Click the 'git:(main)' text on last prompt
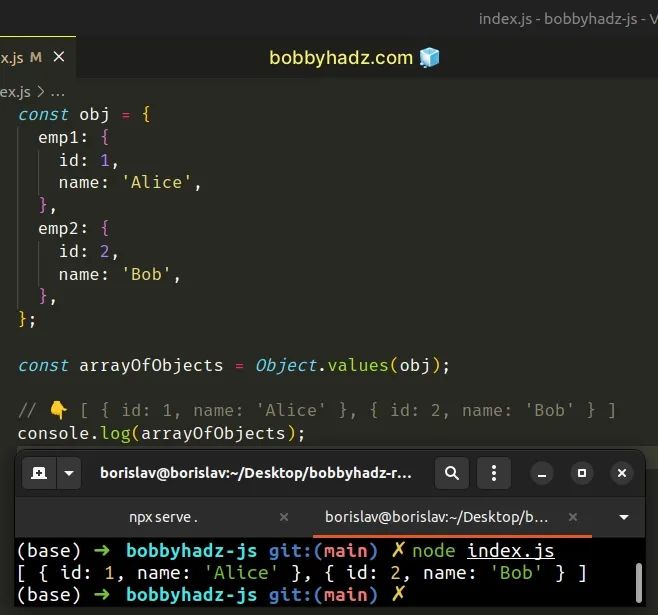The image size is (658, 615). (x=324, y=595)
